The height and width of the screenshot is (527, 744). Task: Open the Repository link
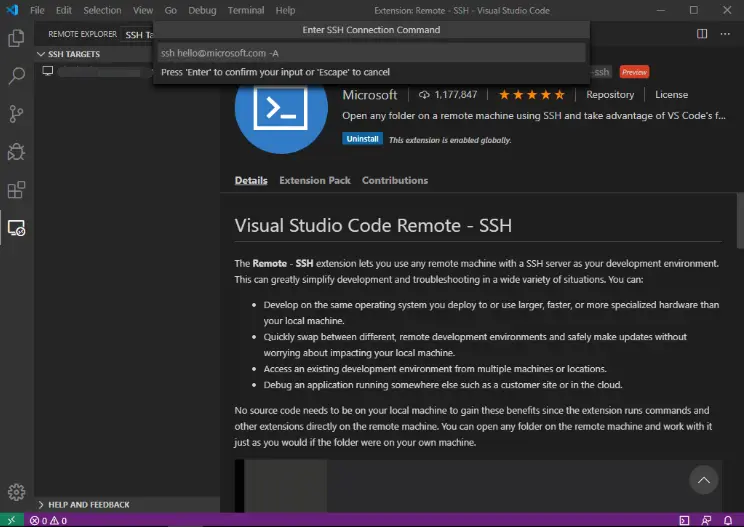pyautogui.click(x=610, y=95)
